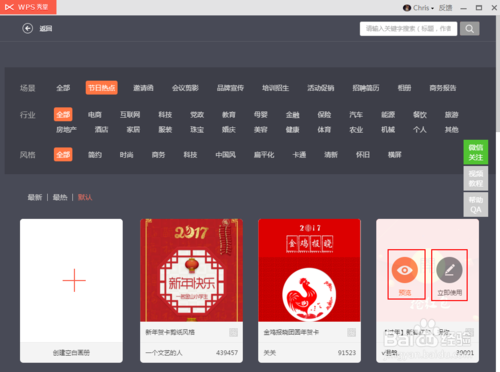500x372 pixels.
Task: Select the 活动促销 scene filter
Action: (321, 88)
